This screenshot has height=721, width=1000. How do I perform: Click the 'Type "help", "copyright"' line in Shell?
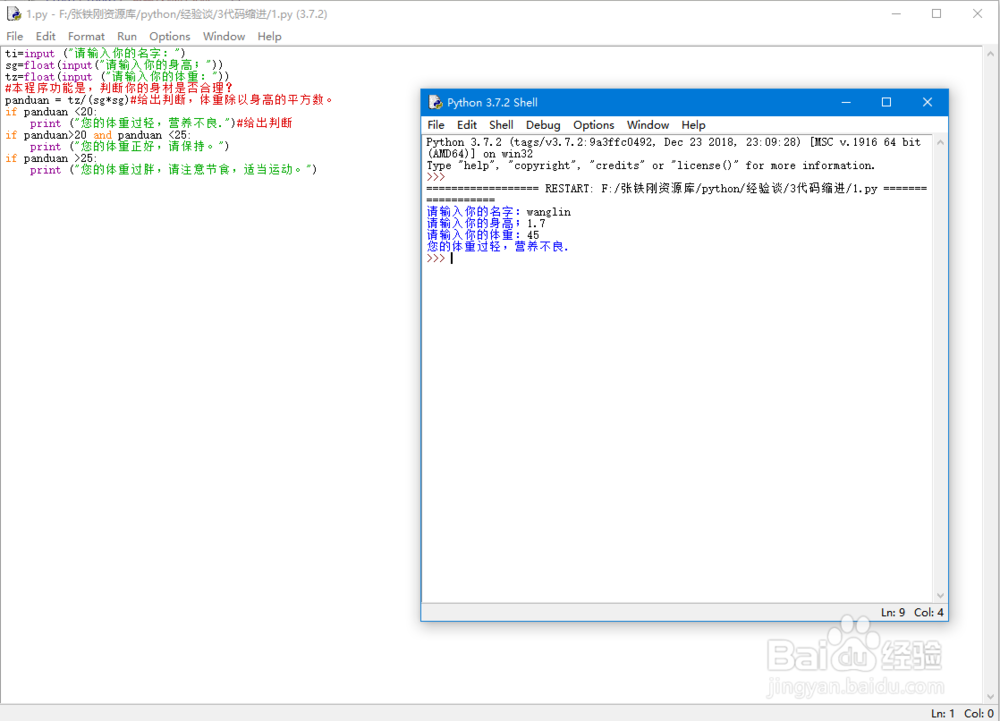click(651, 166)
